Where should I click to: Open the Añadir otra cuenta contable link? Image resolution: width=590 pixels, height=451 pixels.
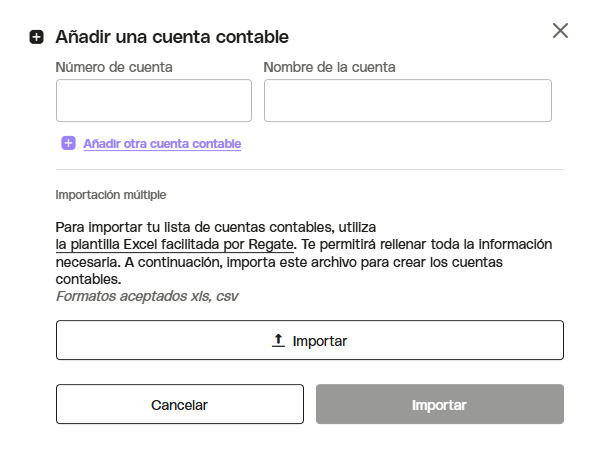point(162,144)
